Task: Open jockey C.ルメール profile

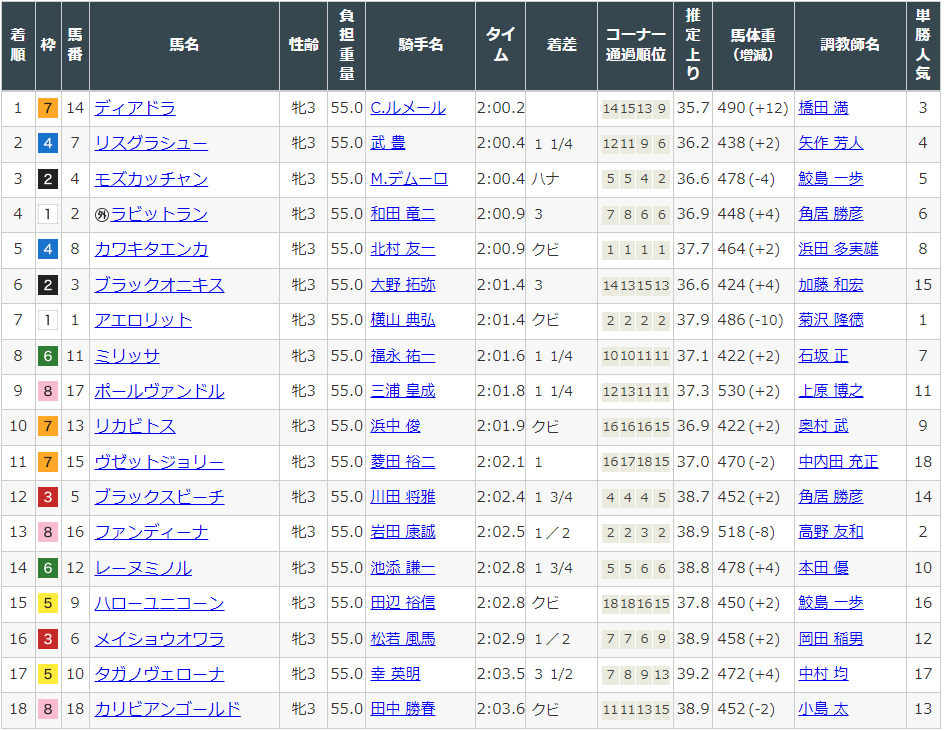Action: pyautogui.click(x=408, y=108)
